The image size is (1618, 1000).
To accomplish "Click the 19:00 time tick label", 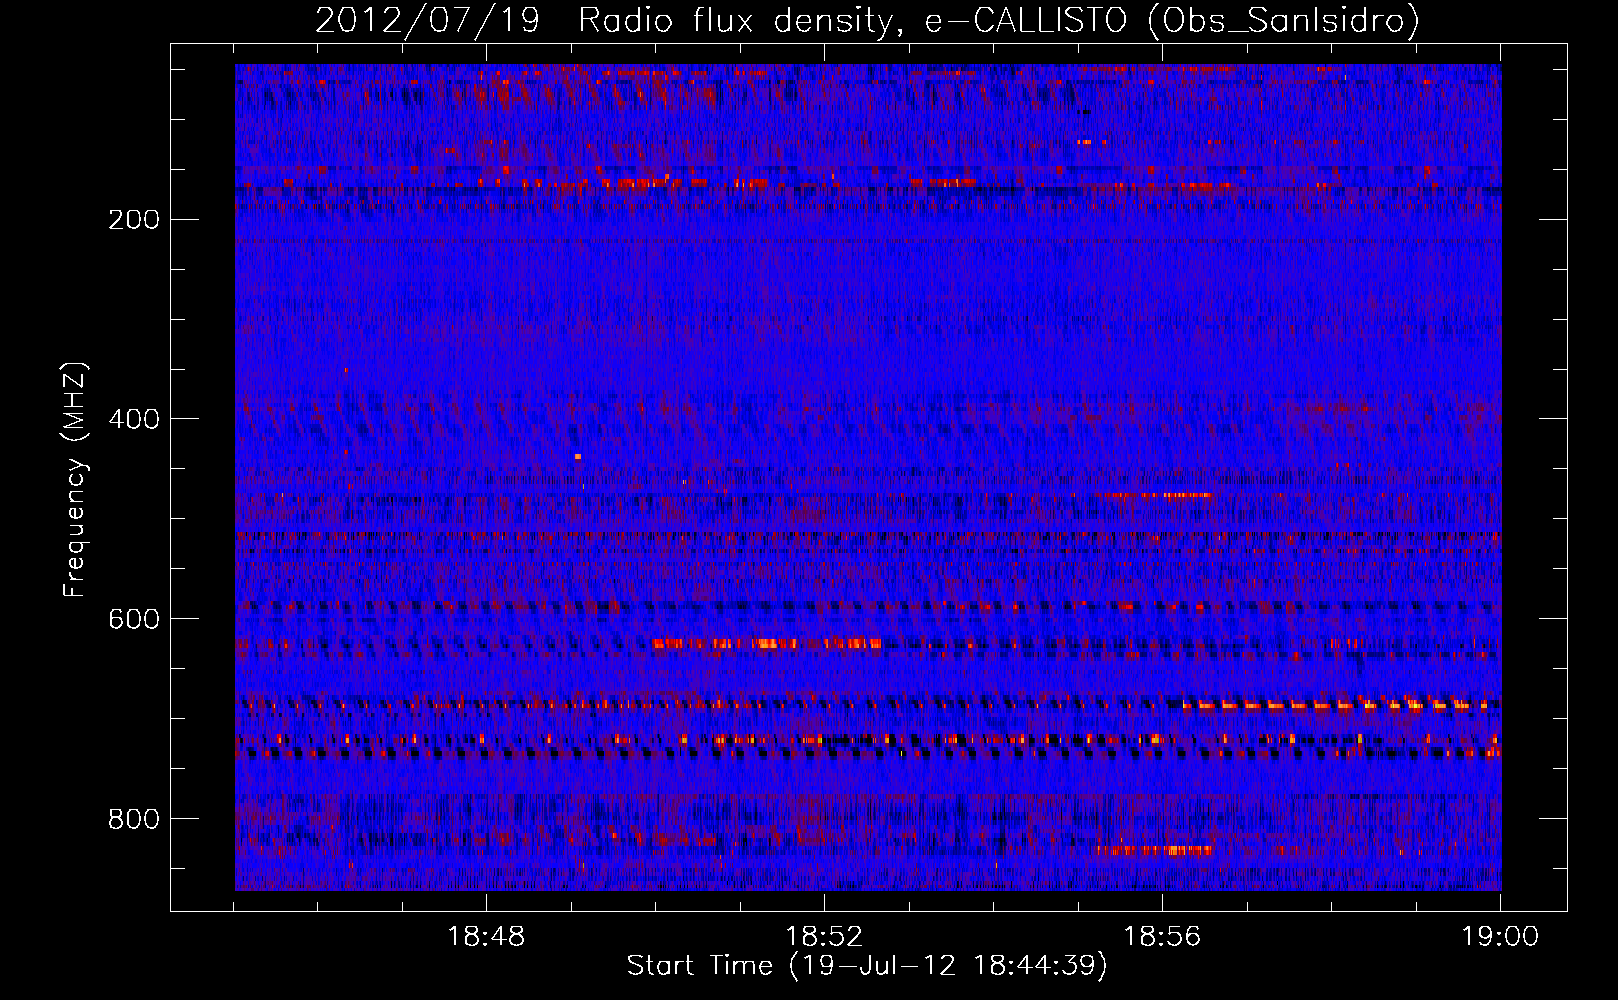I will (x=1500, y=937).
